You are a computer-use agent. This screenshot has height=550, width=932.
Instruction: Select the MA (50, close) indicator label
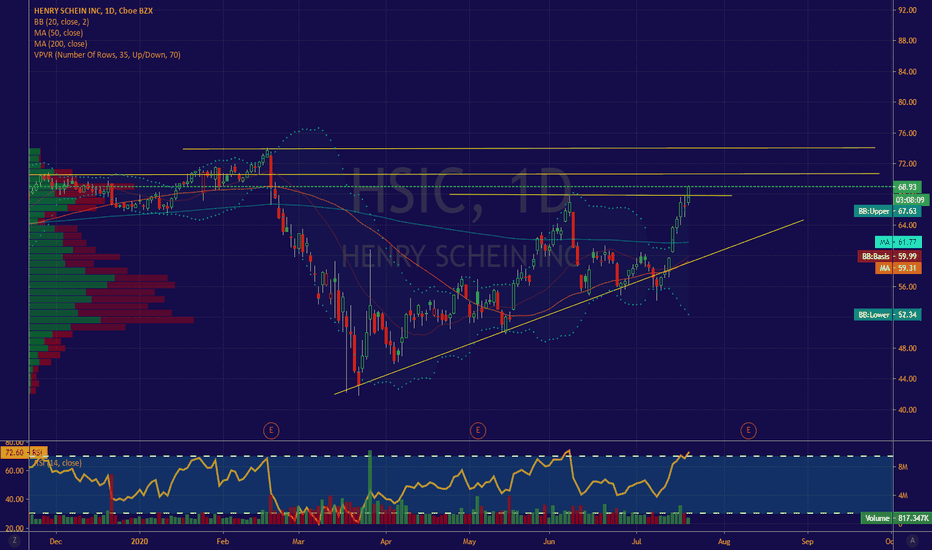[58, 33]
